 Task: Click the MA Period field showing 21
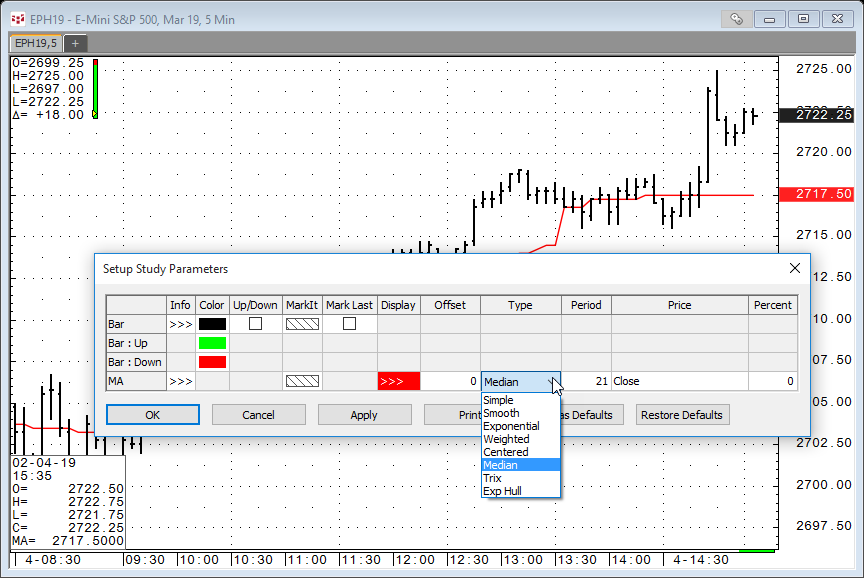585,381
